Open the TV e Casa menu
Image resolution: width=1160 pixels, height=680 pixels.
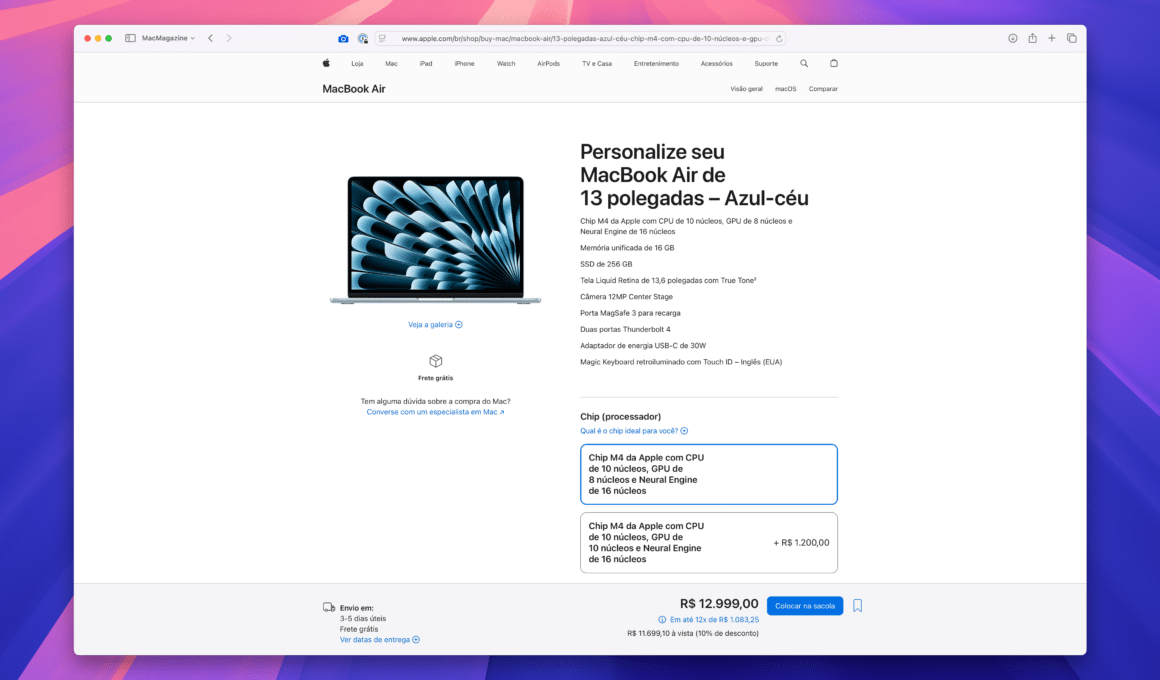pos(597,64)
